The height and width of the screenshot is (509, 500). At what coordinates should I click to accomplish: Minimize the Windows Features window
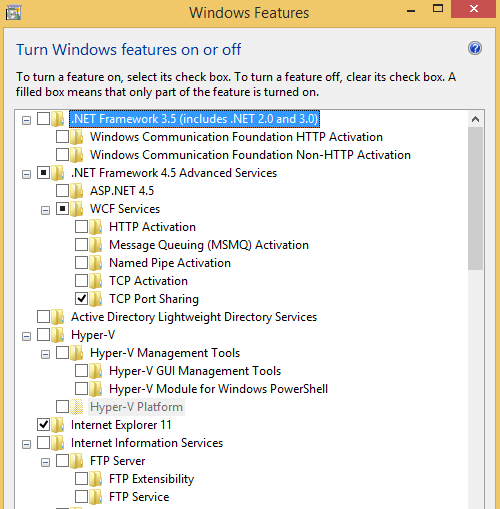(411, 11)
